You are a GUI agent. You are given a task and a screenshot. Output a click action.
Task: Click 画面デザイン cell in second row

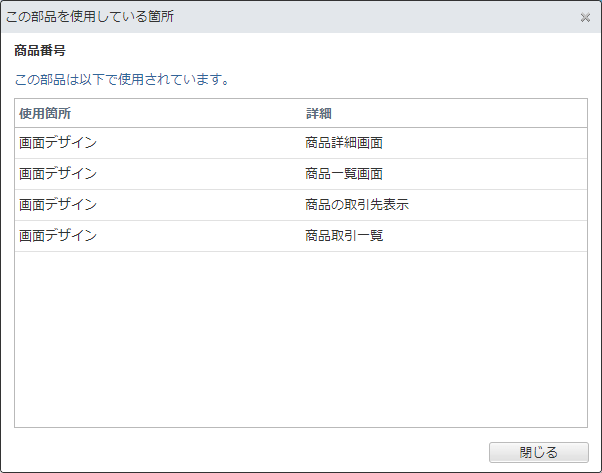point(58,174)
